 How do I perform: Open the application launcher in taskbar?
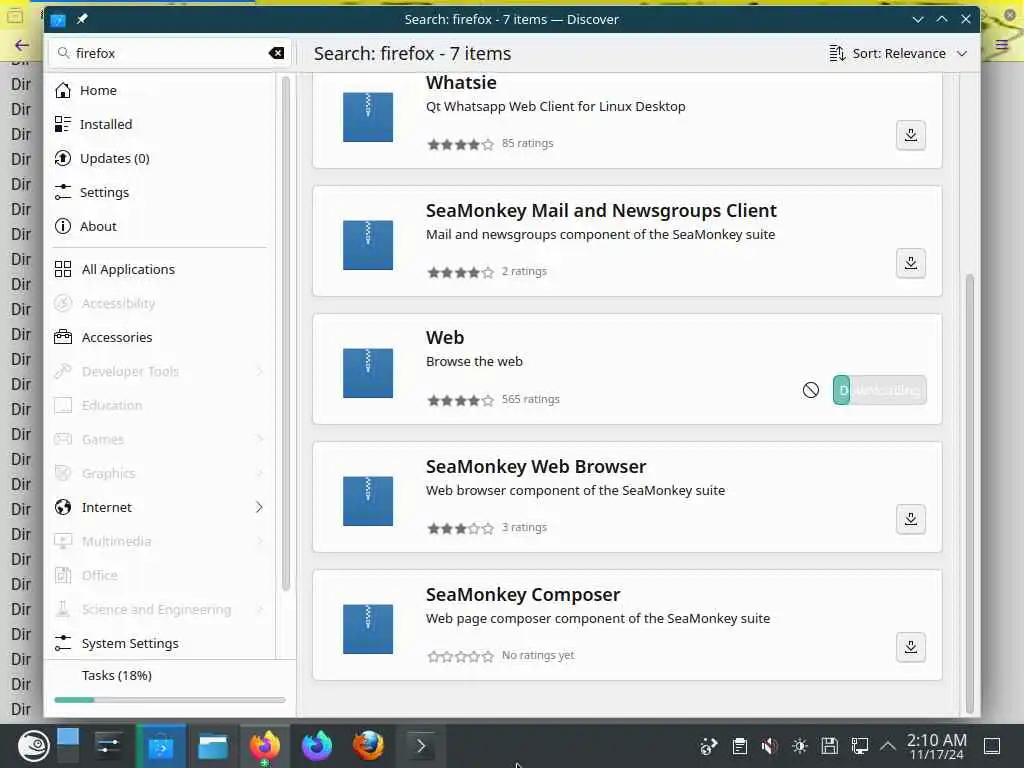click(33, 746)
